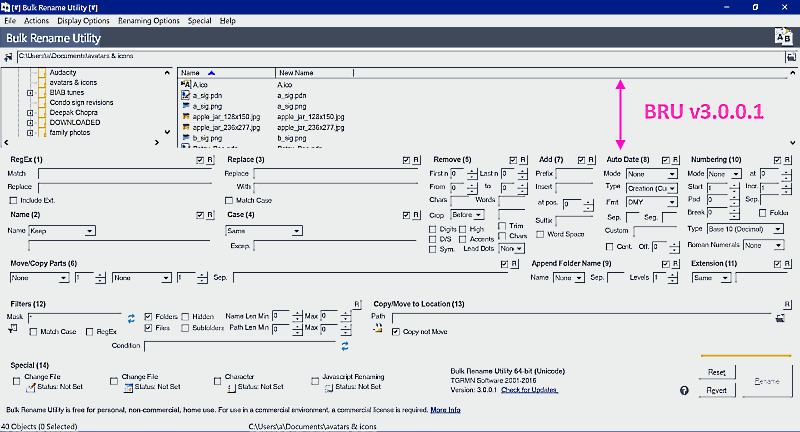The width and height of the screenshot is (800, 432).
Task: Enable Trim checkbox in Remove section
Action: tap(502, 225)
